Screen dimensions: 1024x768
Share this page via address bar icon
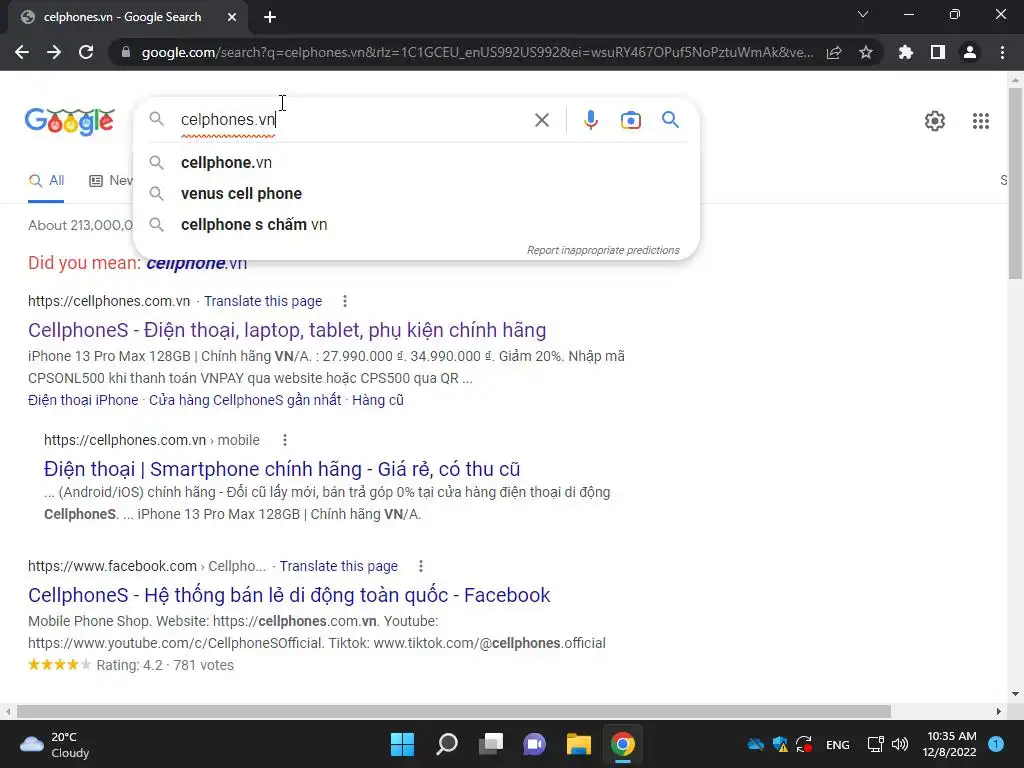point(834,52)
